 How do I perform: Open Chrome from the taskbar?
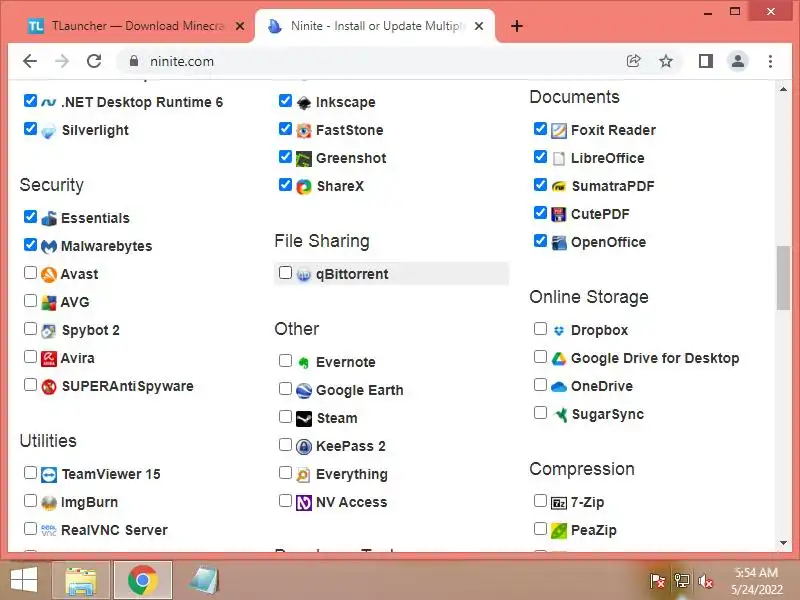(142, 580)
